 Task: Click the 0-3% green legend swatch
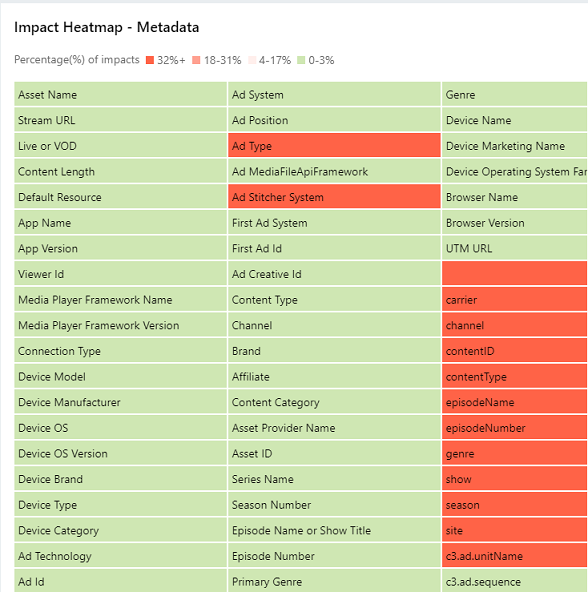pyautogui.click(x=301, y=60)
